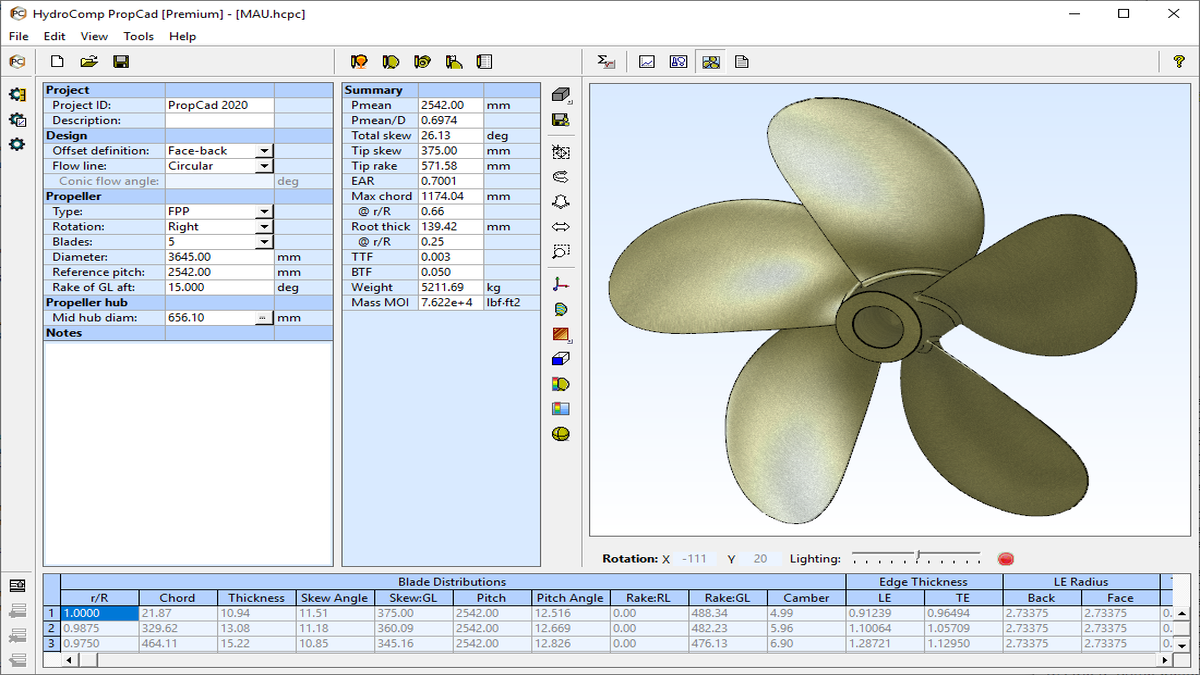Open the View menu

point(94,36)
